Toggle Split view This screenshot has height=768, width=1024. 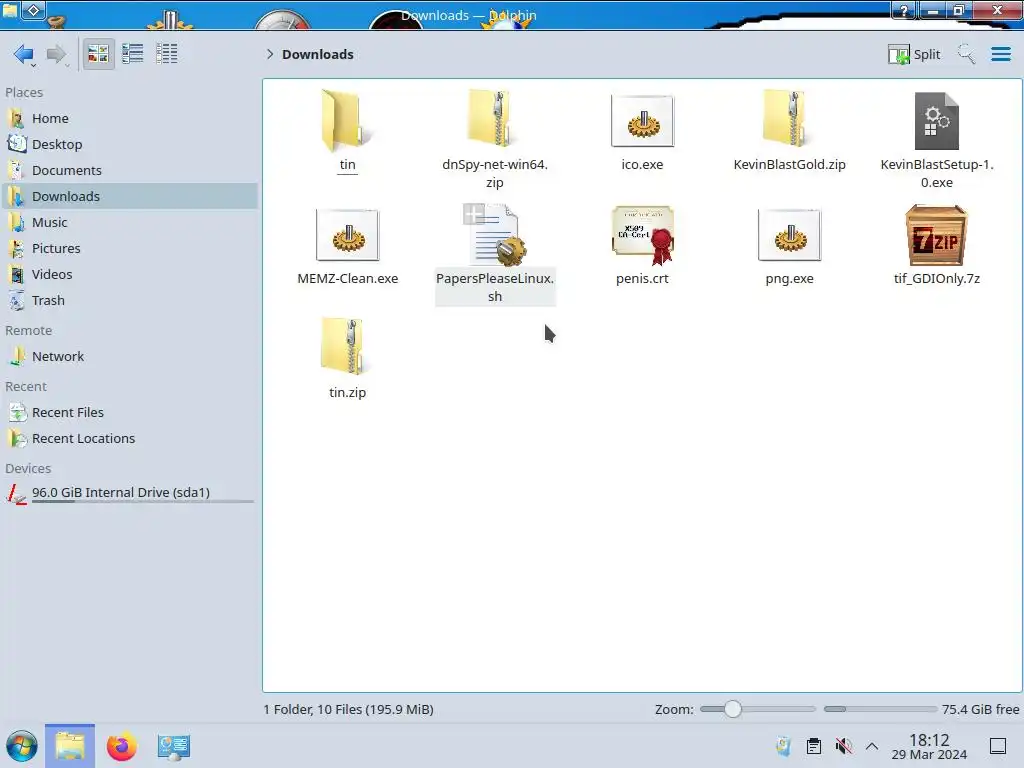(914, 54)
